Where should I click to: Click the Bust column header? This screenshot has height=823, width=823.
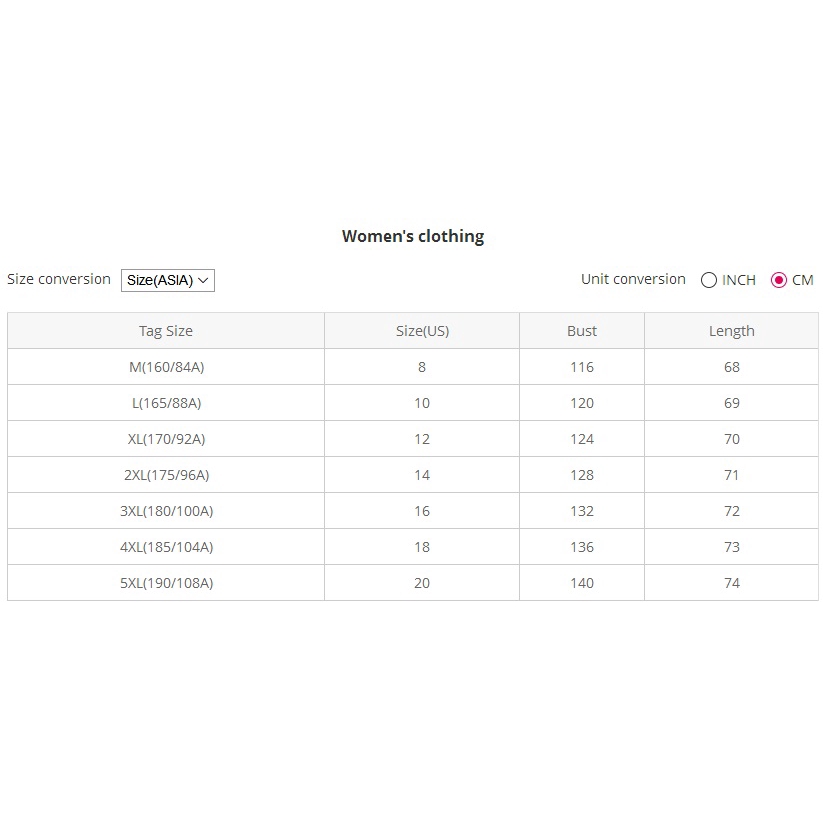point(582,331)
